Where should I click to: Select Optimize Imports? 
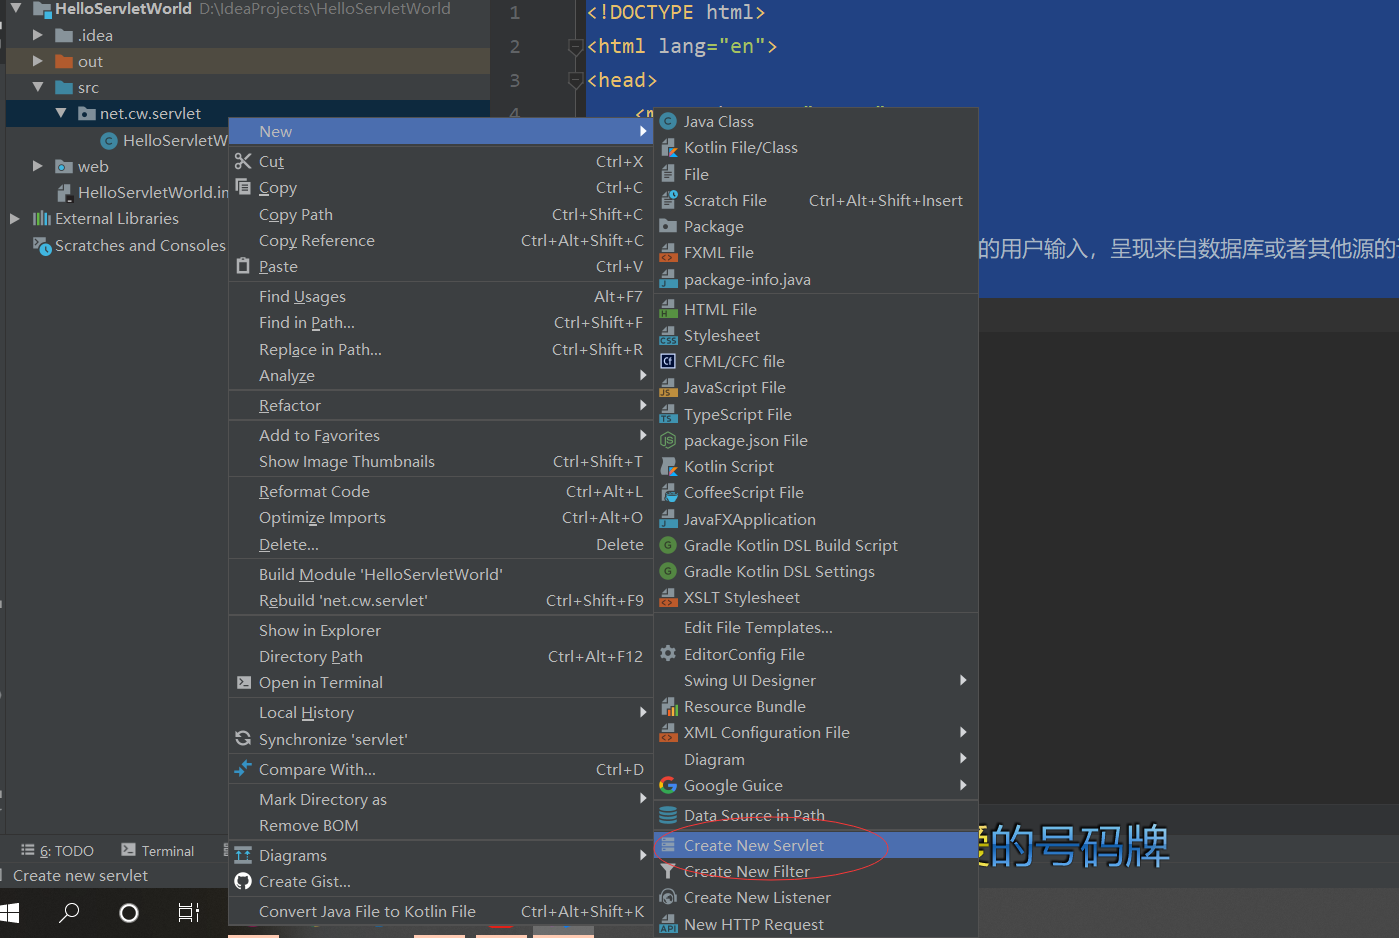pyautogui.click(x=441, y=517)
